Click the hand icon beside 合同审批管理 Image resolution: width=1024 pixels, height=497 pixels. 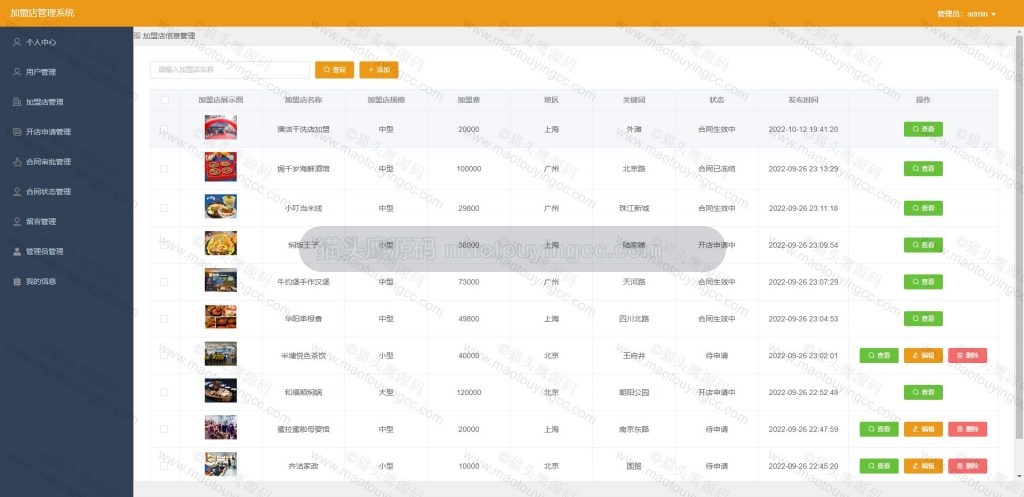(17, 162)
